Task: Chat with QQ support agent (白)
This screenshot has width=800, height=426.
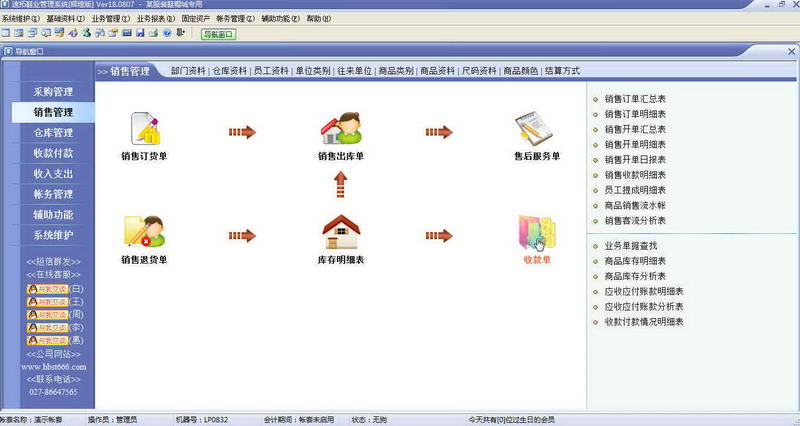Action: tap(47, 289)
